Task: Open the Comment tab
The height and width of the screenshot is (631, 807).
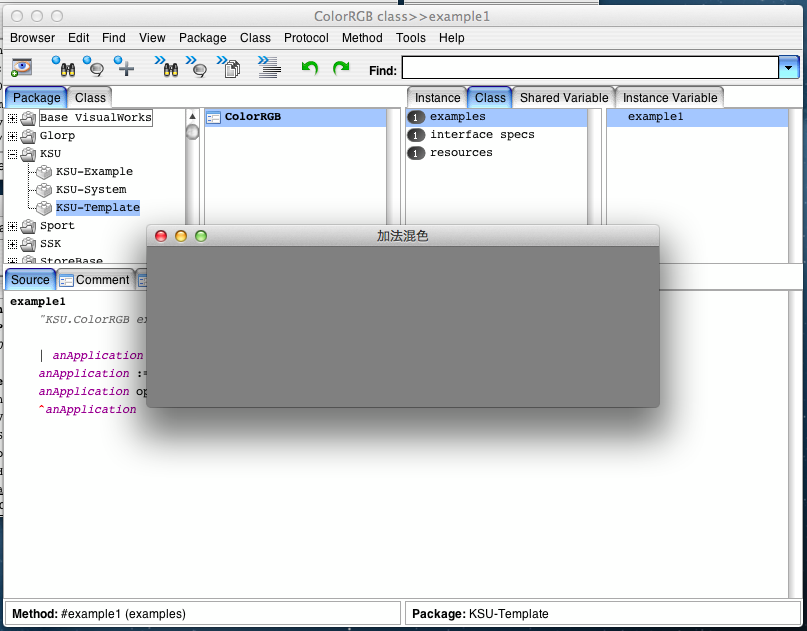Action: pyautogui.click(x=95, y=280)
